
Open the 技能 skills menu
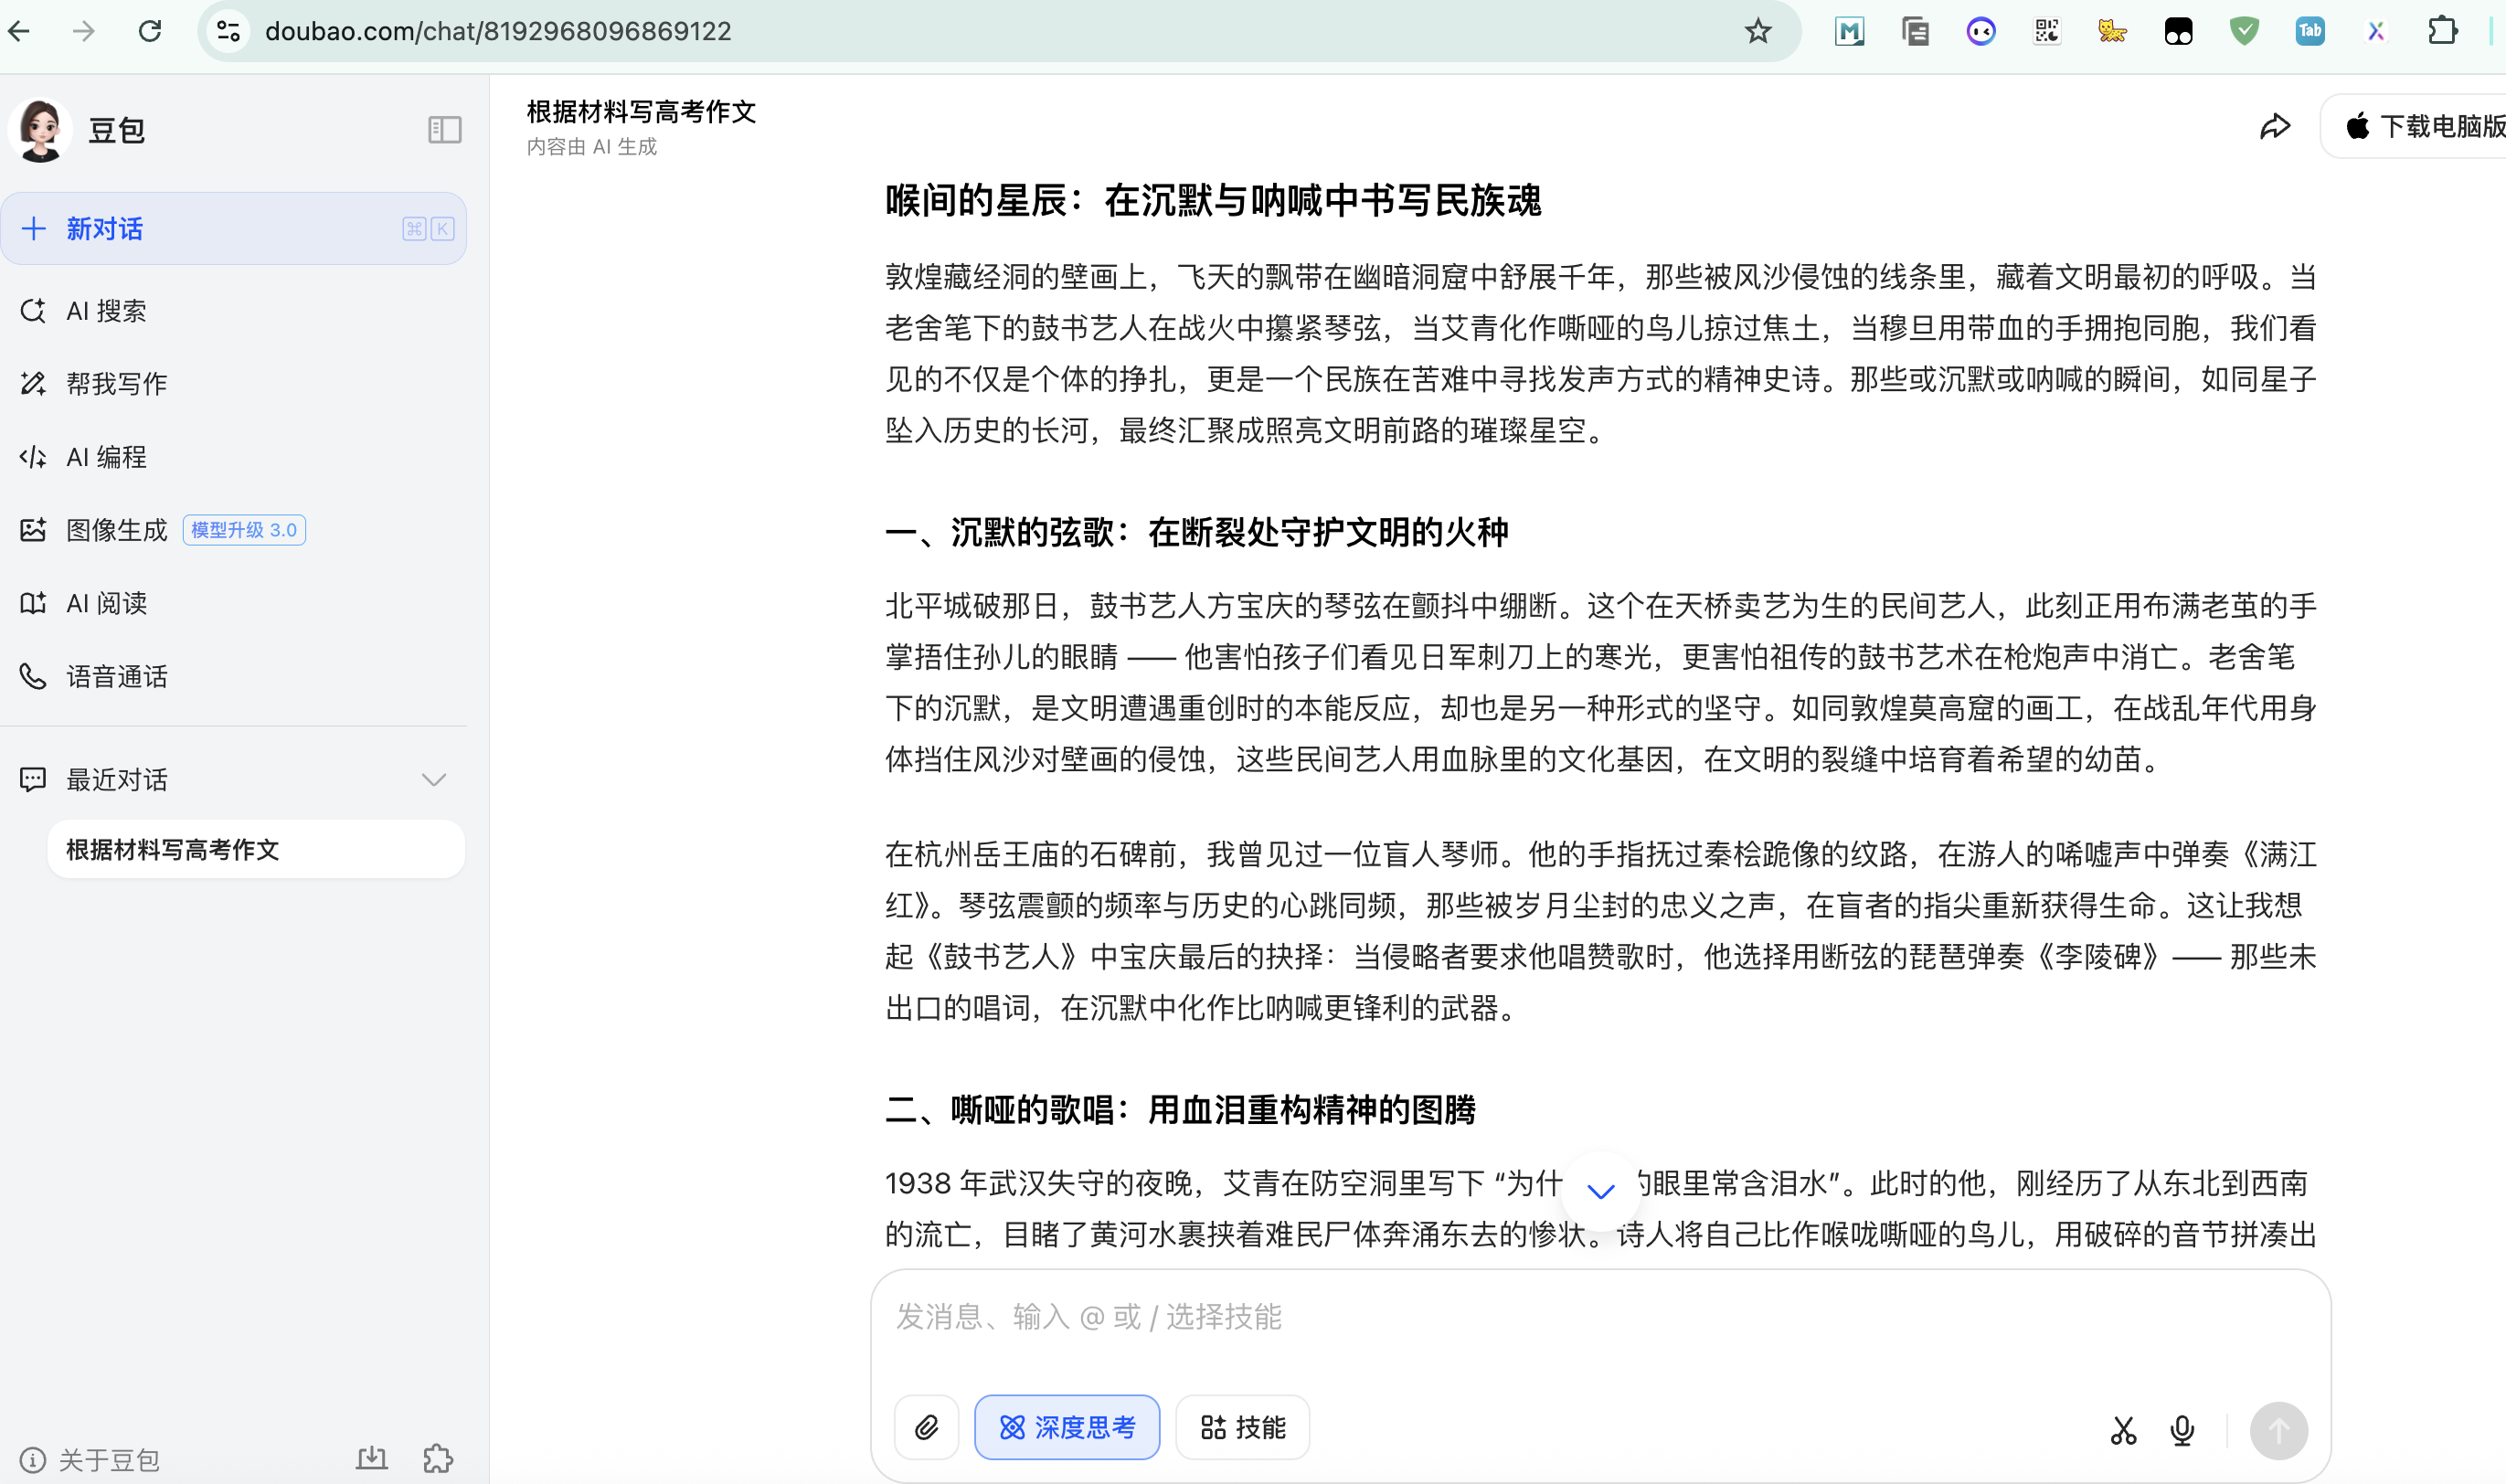pyautogui.click(x=1242, y=1427)
